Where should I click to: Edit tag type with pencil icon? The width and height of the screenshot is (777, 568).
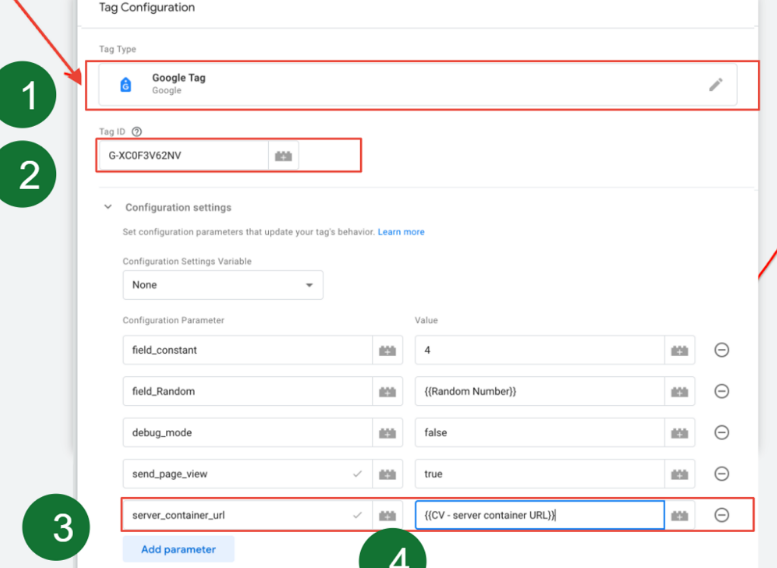tap(715, 85)
